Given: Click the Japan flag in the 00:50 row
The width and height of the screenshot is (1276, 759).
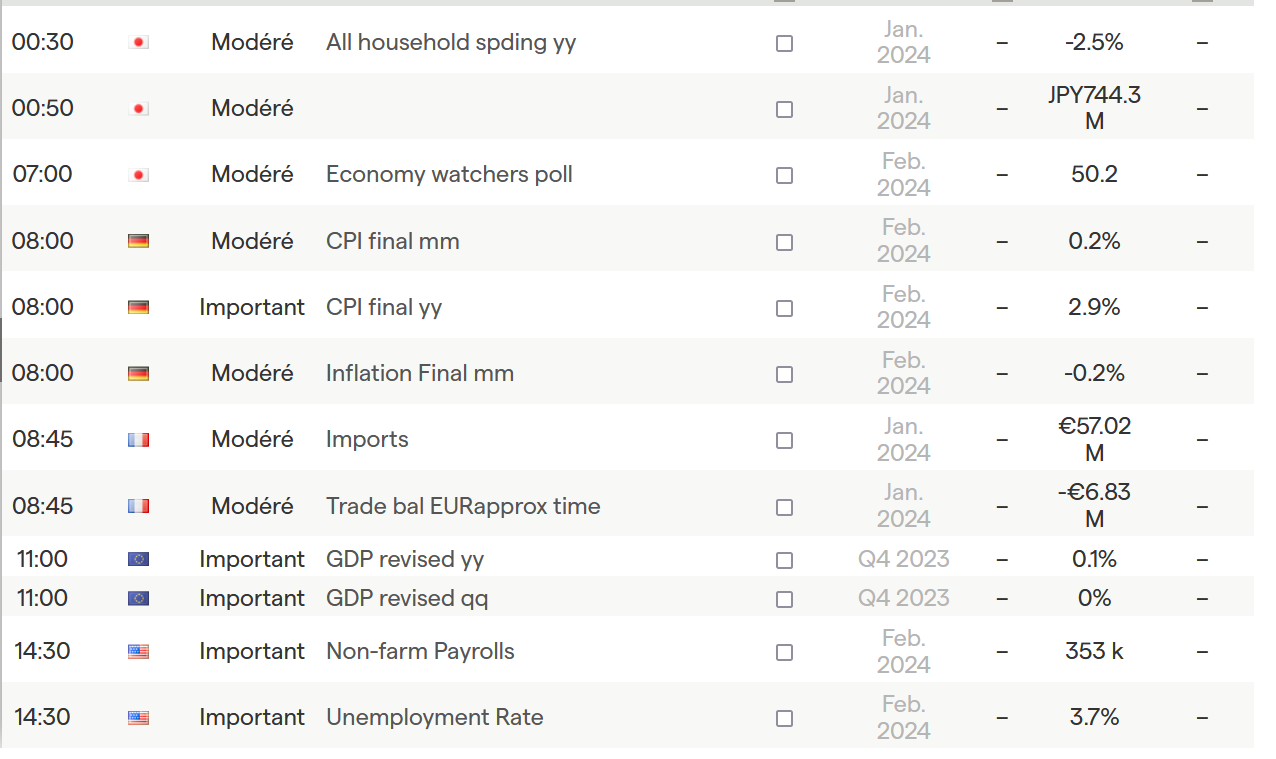Looking at the screenshot, I should click(x=139, y=108).
